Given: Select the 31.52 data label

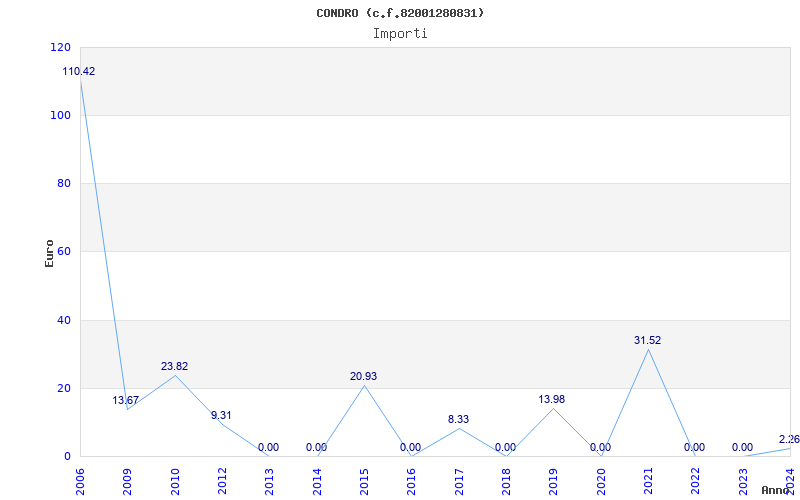Looking at the screenshot, I should [647, 340].
